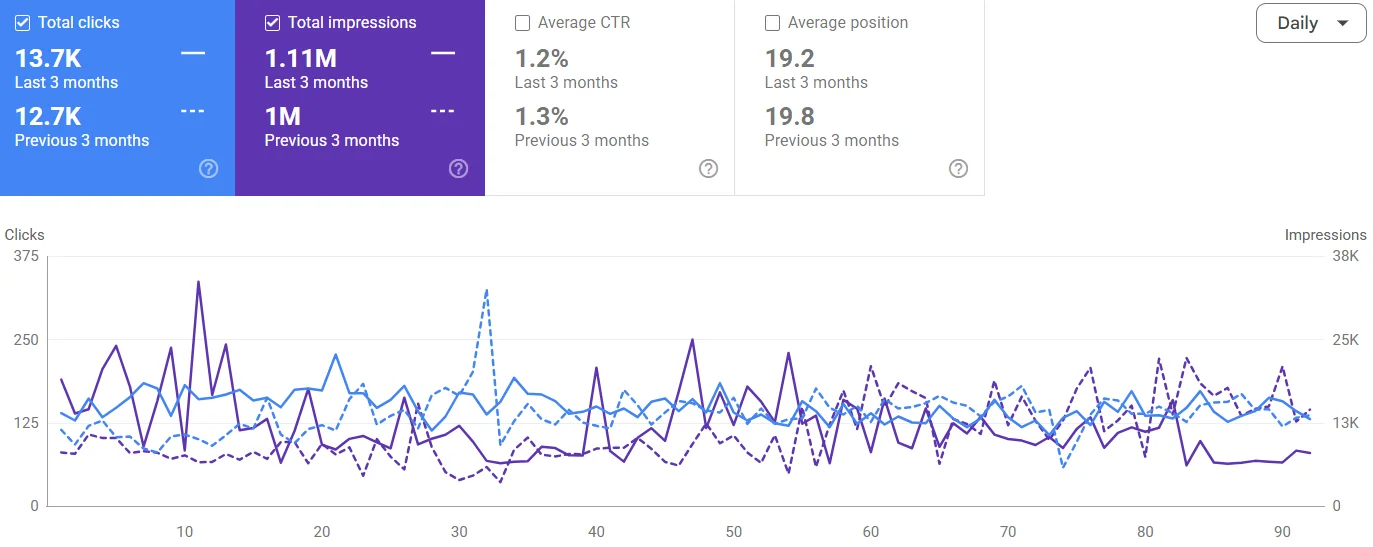Click the solid line legend on Total impressions card

click(x=443, y=53)
